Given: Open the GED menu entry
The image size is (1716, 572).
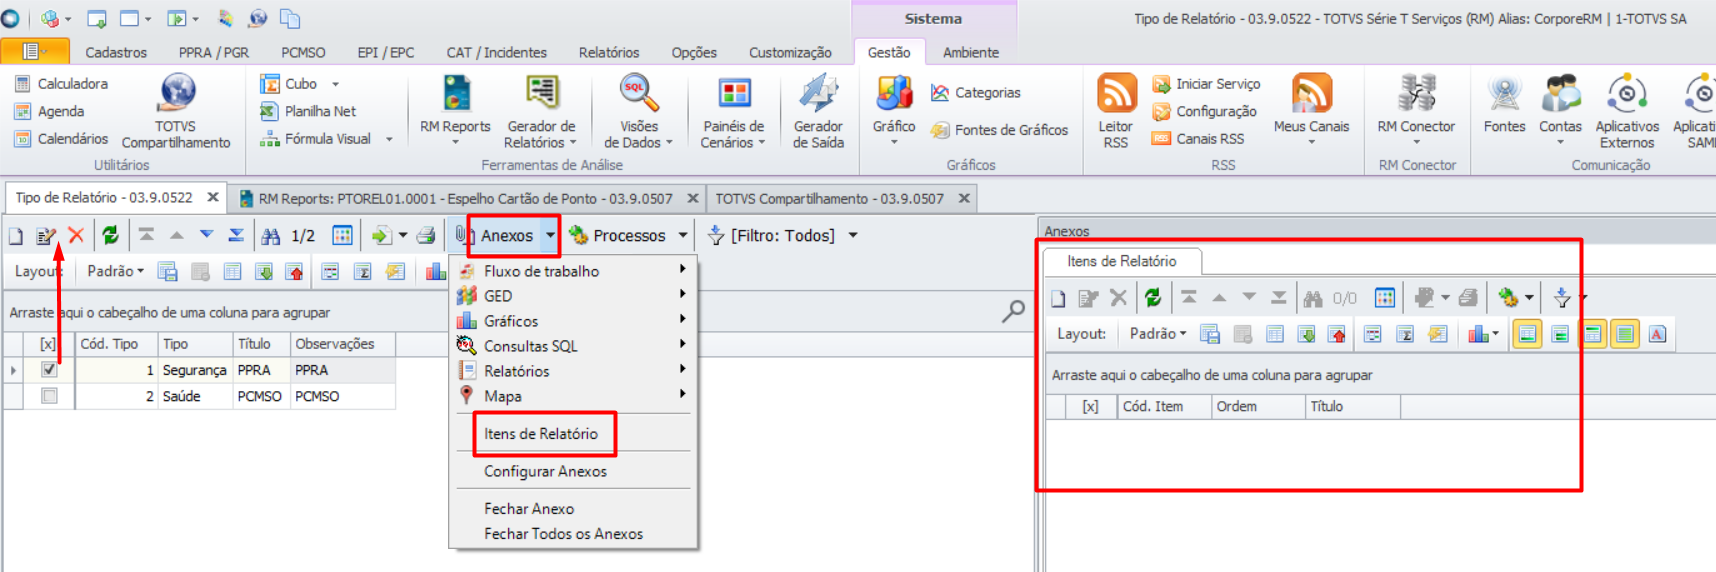Looking at the screenshot, I should tap(573, 296).
